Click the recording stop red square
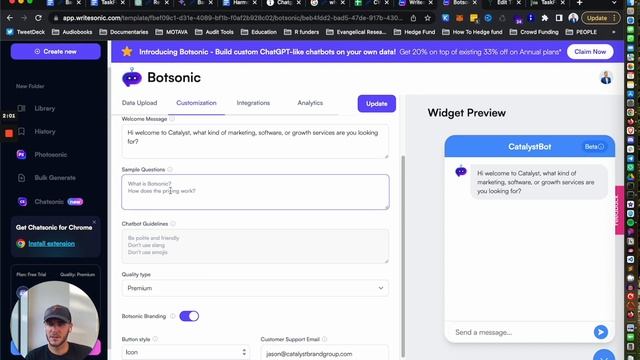Screen dimensions: 640x360 (9, 133)
